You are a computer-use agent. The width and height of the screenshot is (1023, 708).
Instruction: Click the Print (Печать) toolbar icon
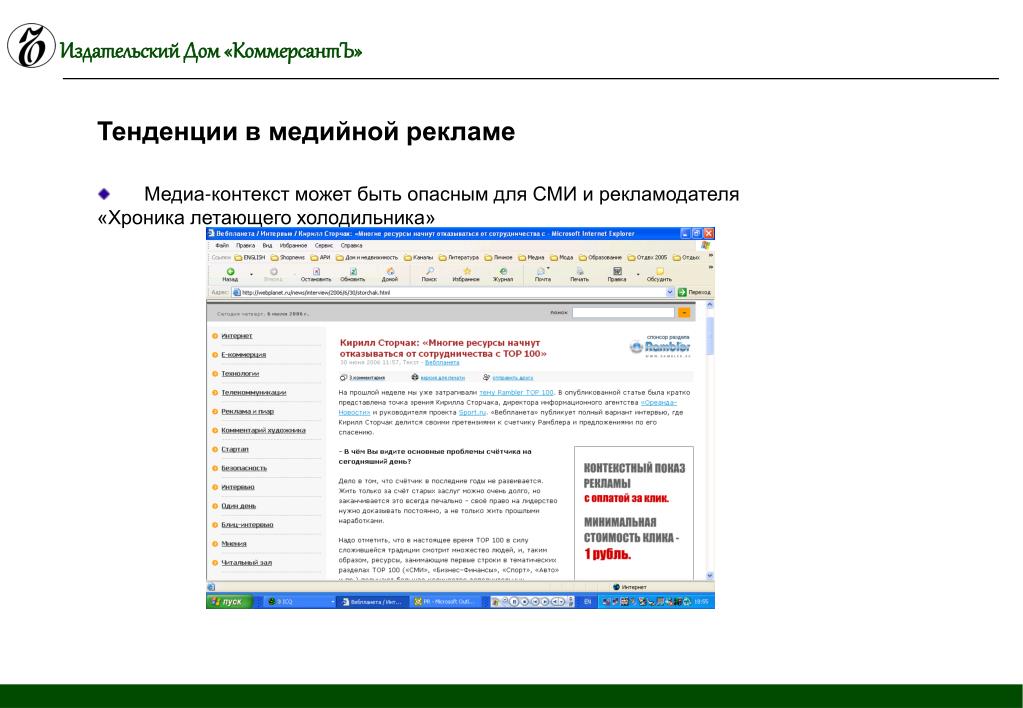point(579,271)
